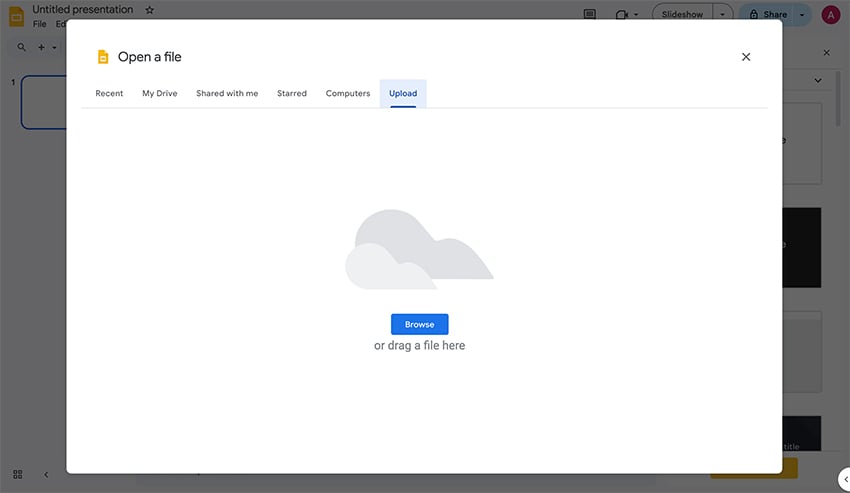Click the video camera meeting icon
The image size is (850, 493).
click(x=622, y=15)
